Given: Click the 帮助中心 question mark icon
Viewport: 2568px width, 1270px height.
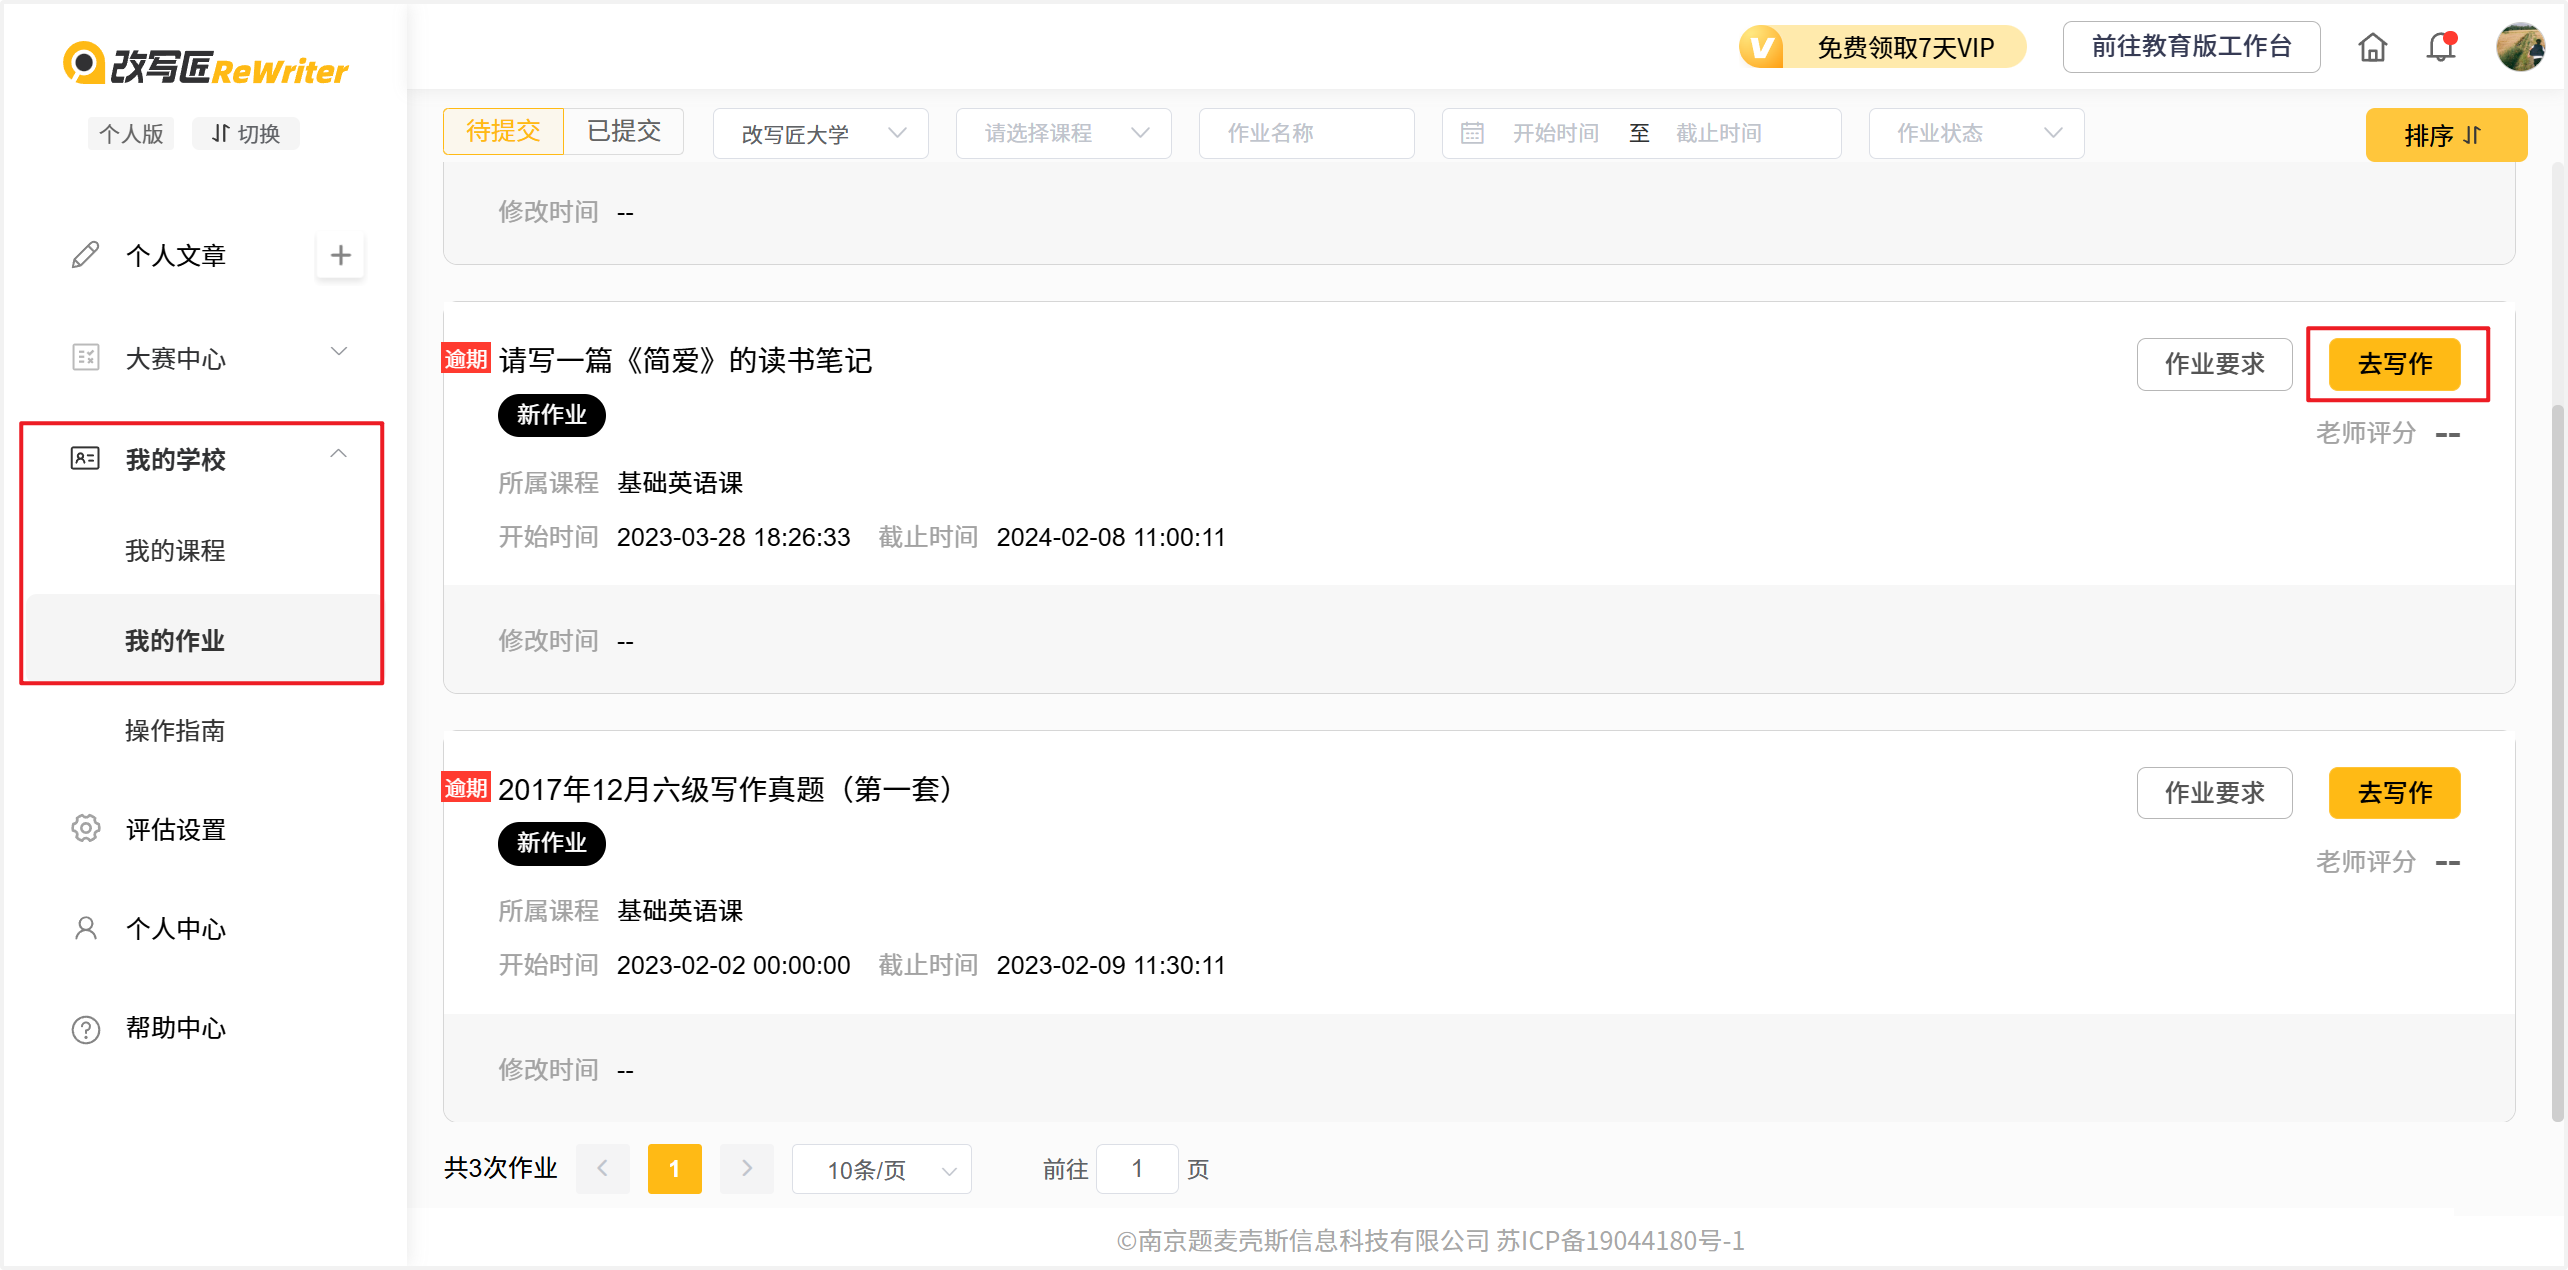Looking at the screenshot, I should click(86, 1029).
